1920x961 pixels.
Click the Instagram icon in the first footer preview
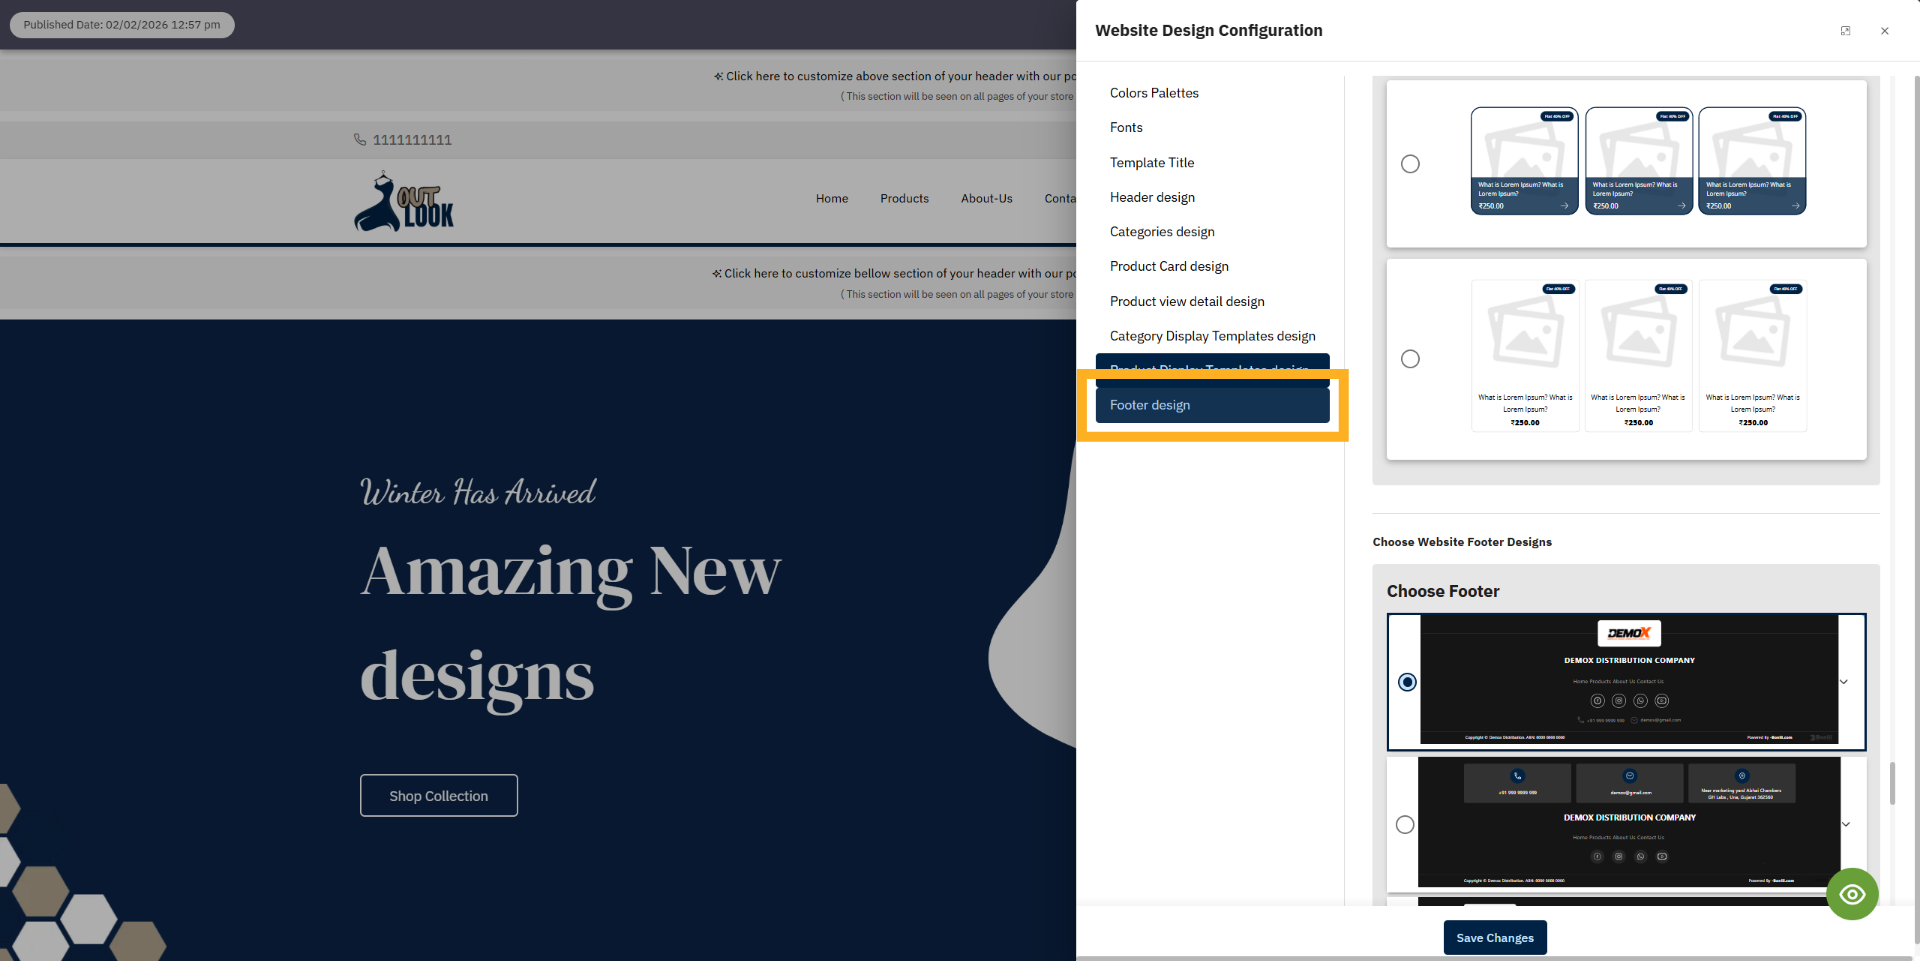(x=1619, y=701)
